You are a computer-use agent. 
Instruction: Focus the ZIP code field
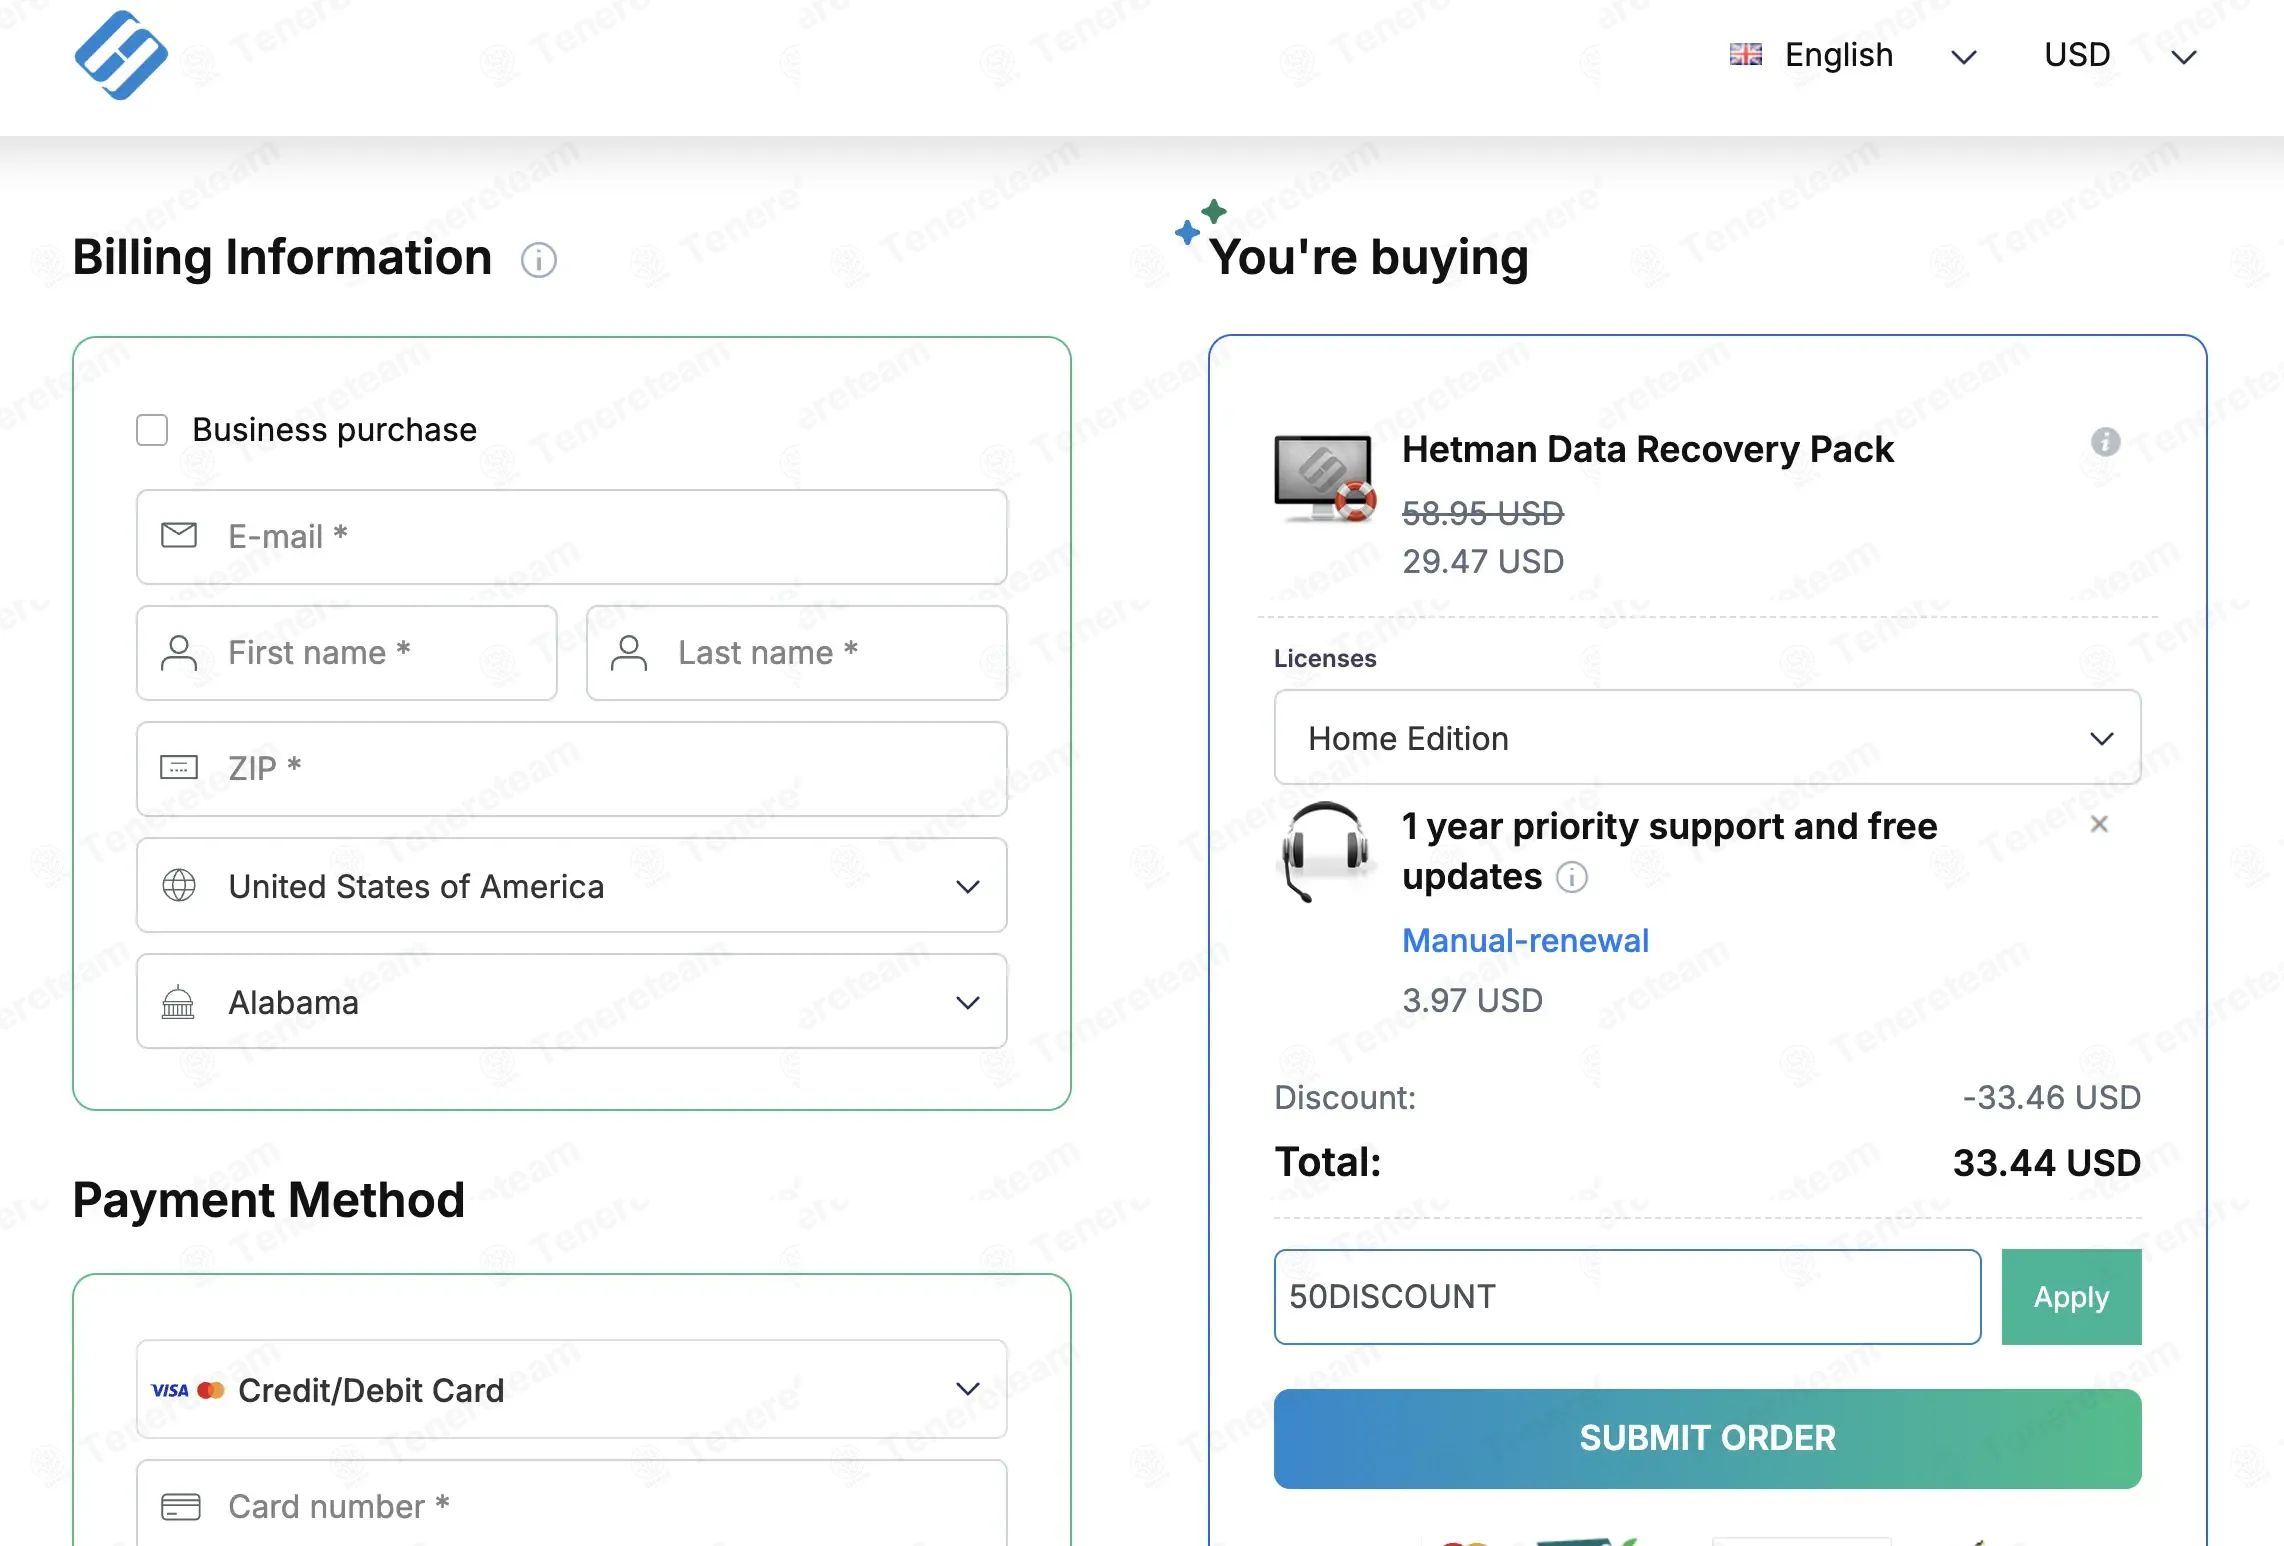tap(572, 769)
